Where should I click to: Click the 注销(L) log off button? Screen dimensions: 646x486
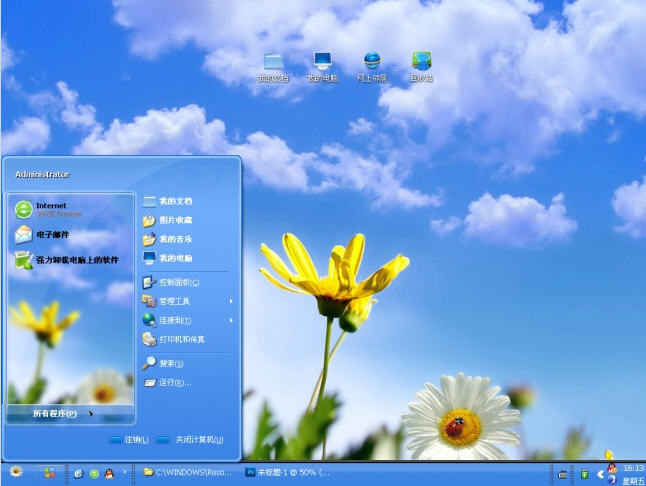(129, 440)
